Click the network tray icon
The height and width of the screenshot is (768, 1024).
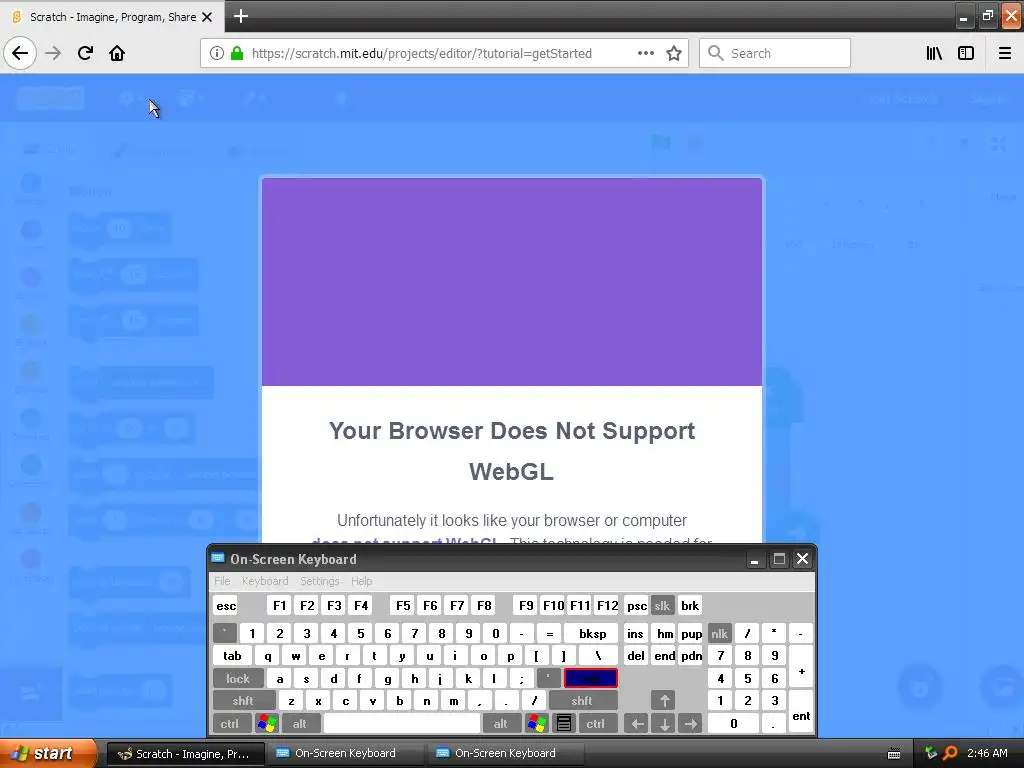(x=931, y=753)
